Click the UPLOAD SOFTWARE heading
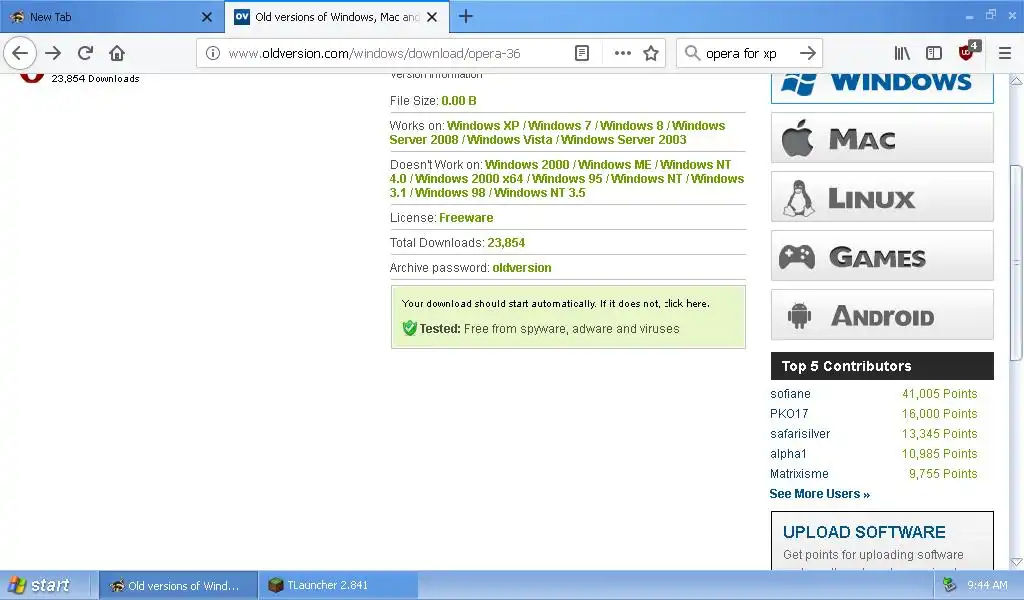1024x600 pixels. [x=864, y=532]
